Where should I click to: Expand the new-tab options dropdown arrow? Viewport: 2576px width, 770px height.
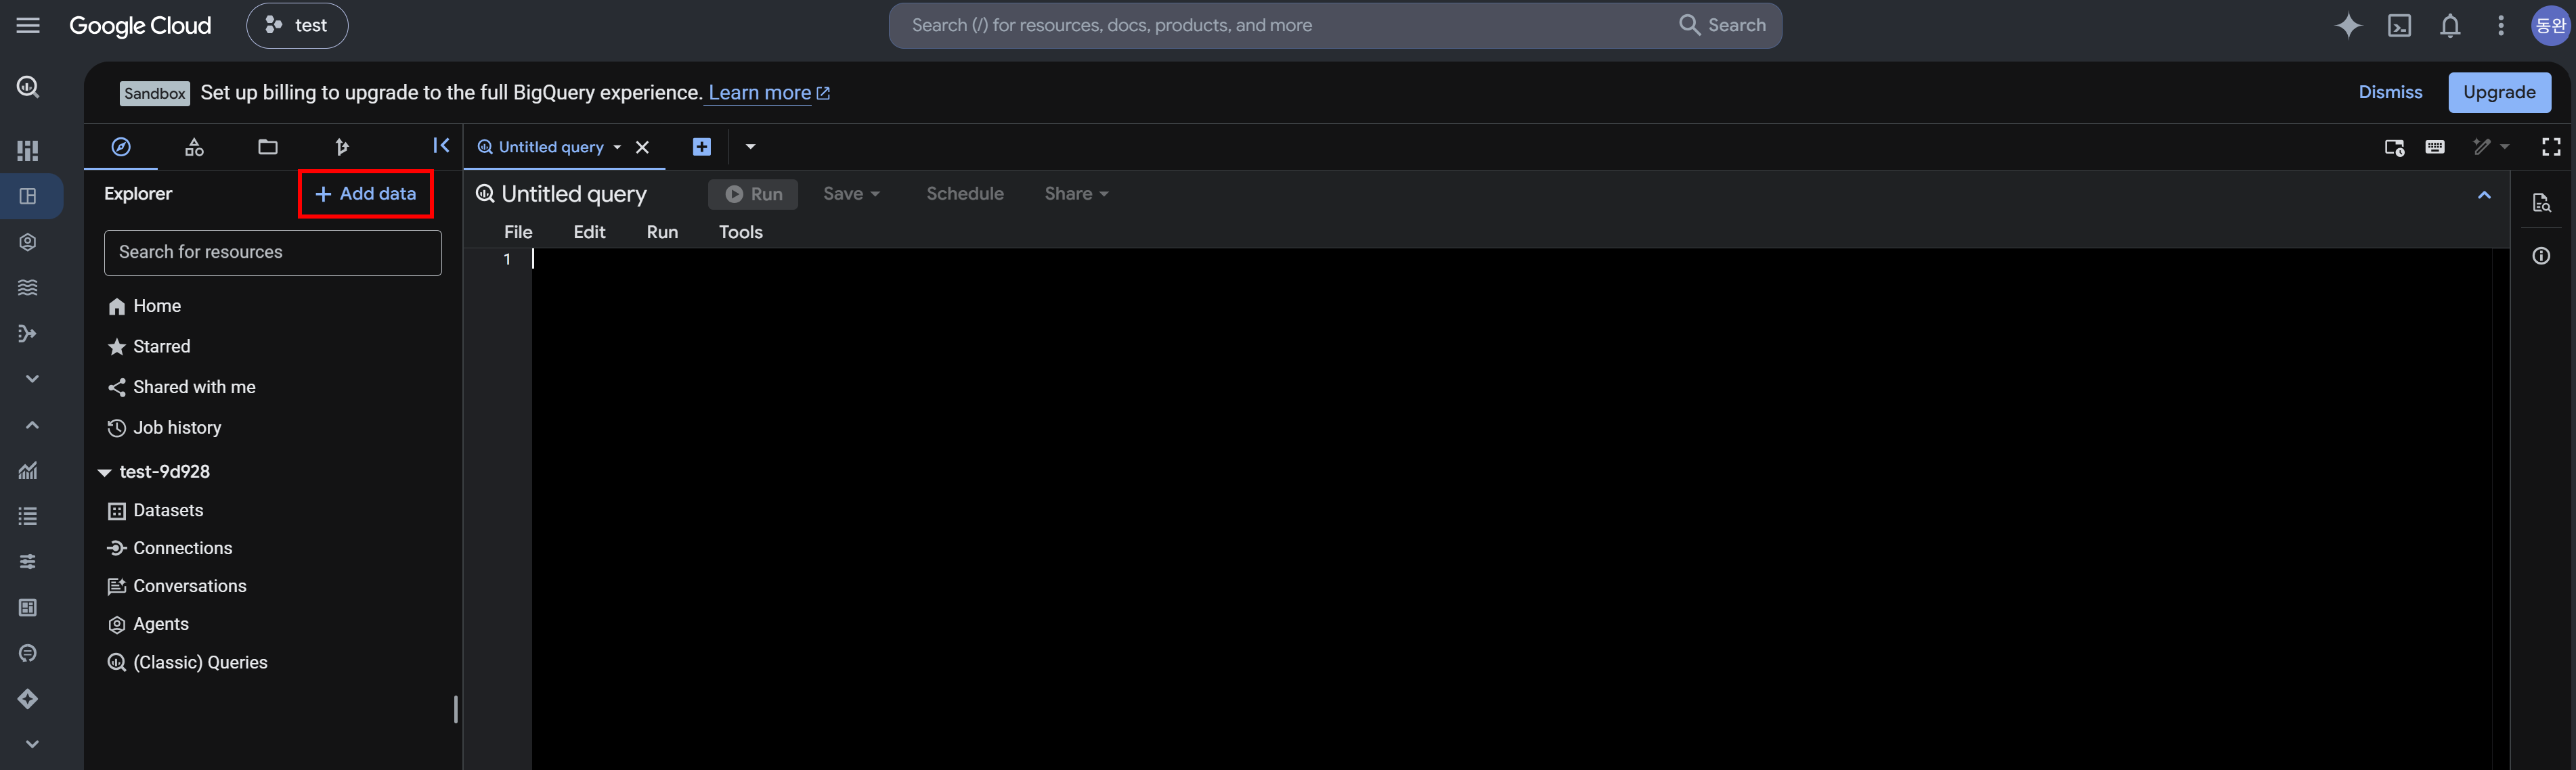[x=750, y=147]
